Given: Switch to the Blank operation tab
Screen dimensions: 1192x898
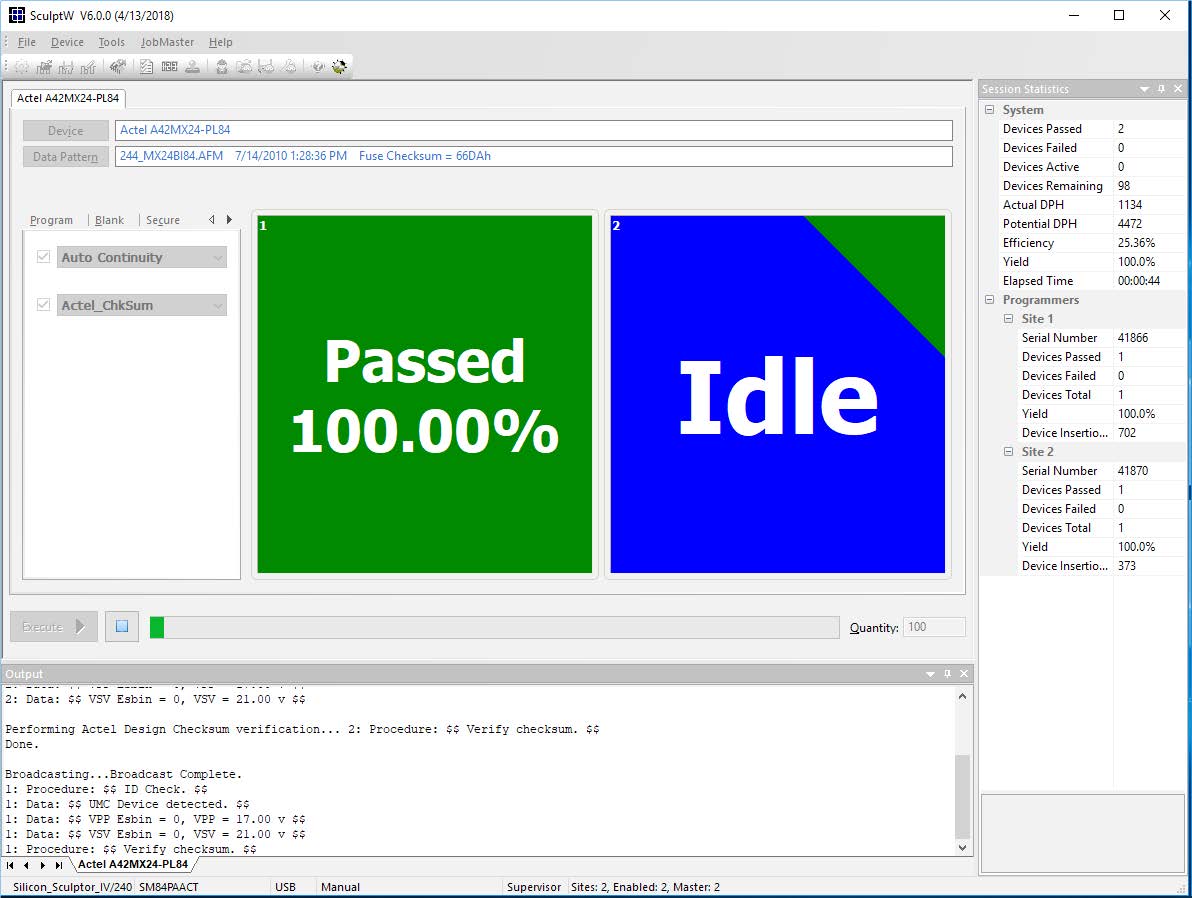Looking at the screenshot, I should [109, 220].
